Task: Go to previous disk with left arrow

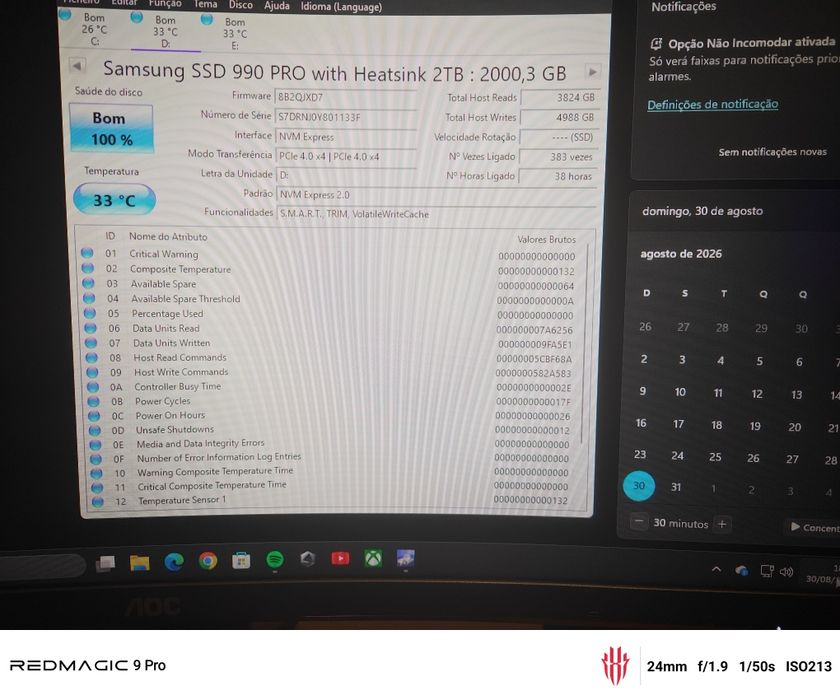Action: coord(77,66)
